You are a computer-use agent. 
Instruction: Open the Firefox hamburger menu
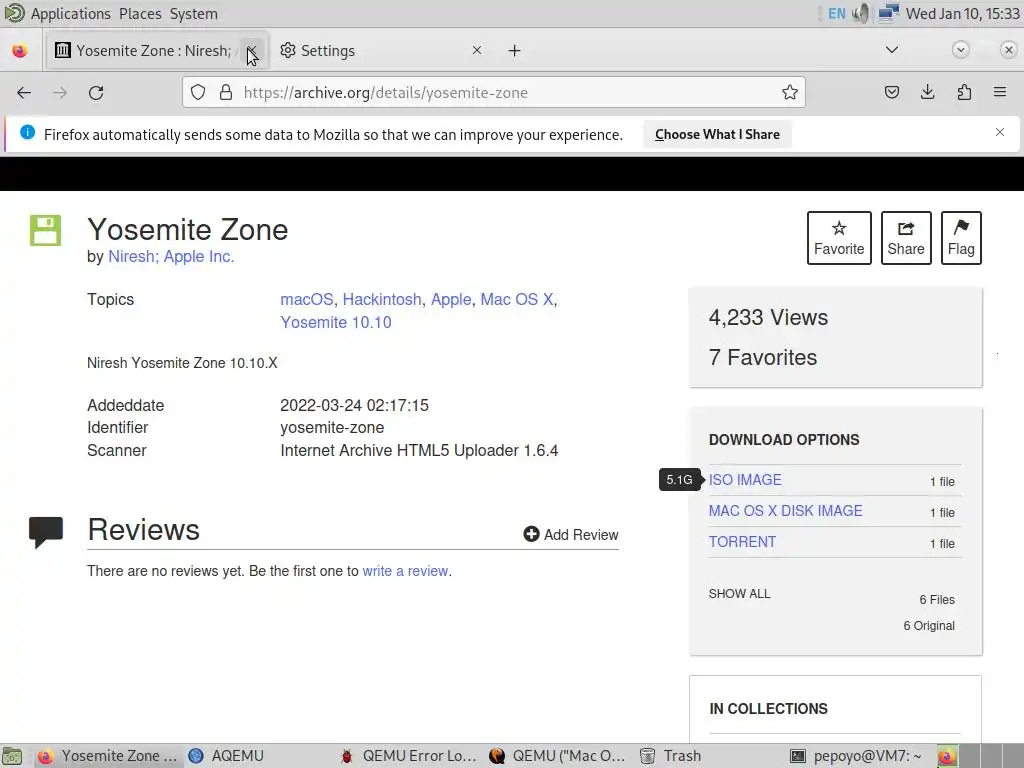[1000, 93]
